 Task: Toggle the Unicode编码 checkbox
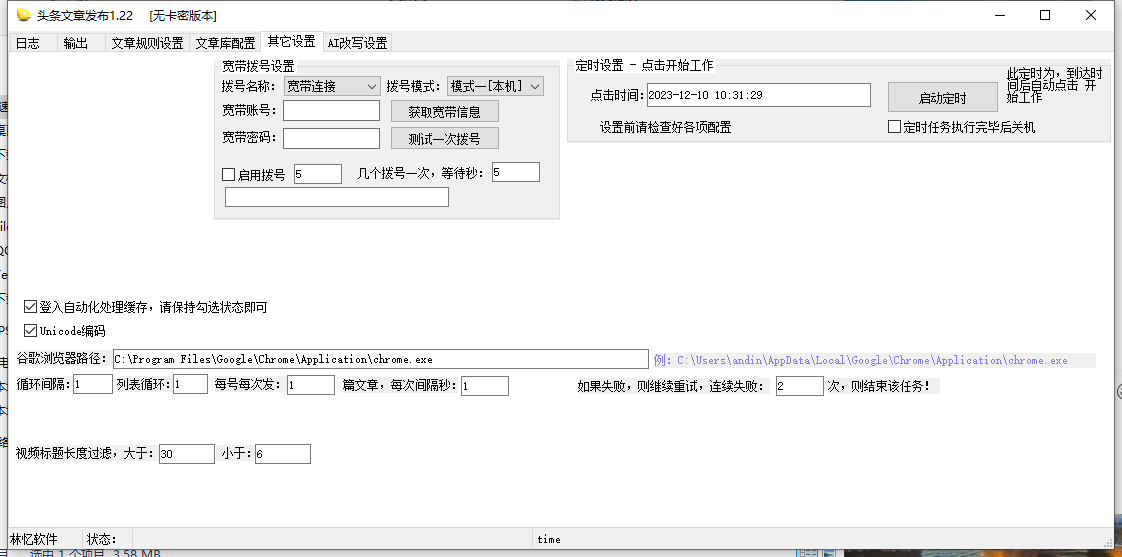pos(30,331)
